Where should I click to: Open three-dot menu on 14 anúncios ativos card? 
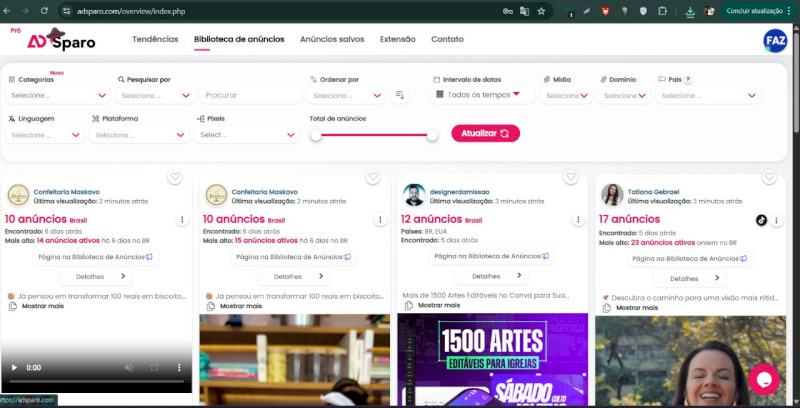182,220
